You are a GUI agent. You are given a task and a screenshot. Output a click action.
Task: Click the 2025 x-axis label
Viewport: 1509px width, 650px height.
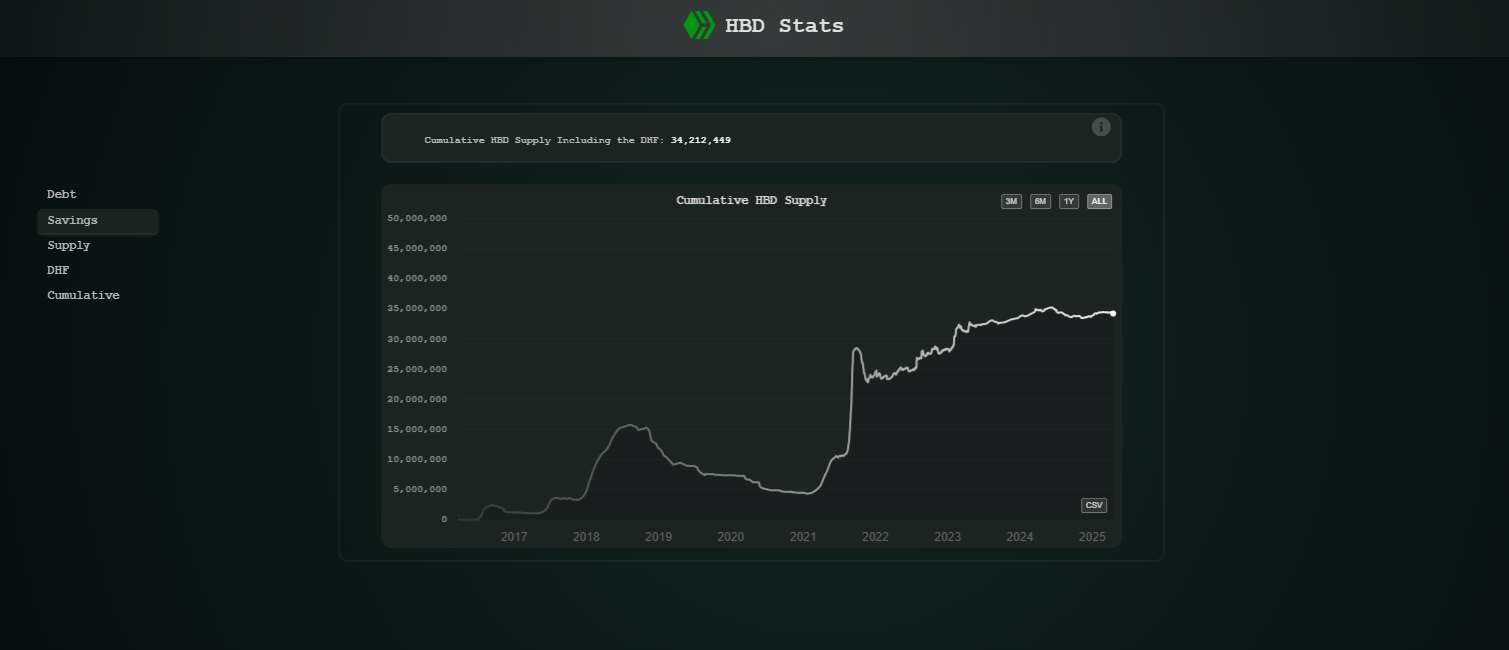(1092, 537)
